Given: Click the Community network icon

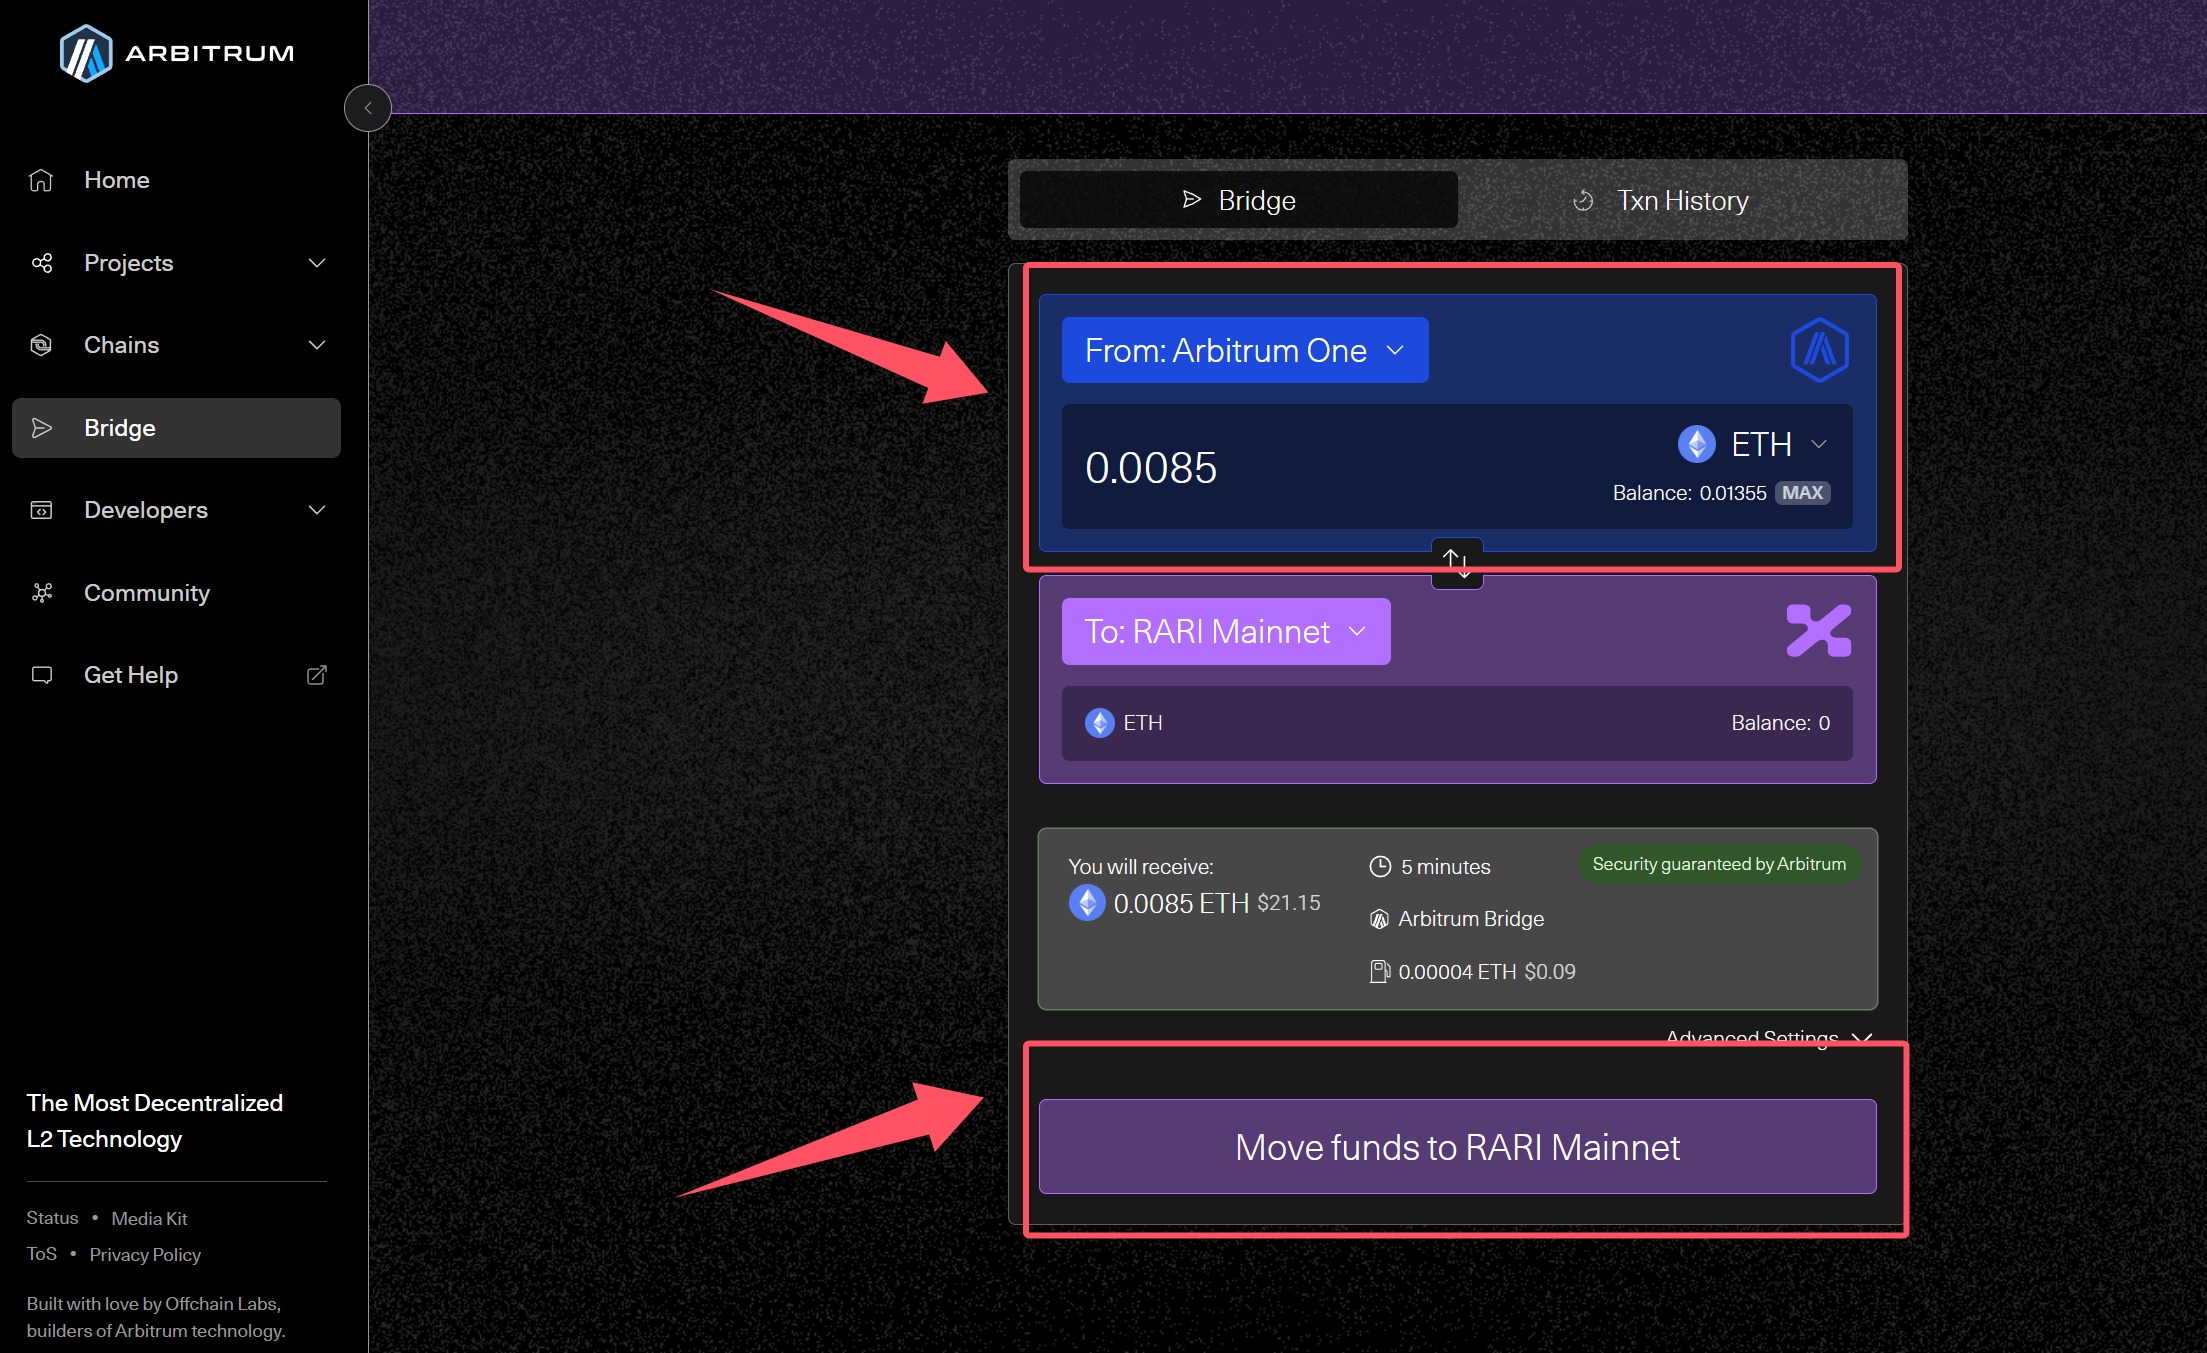Looking at the screenshot, I should click(x=41, y=593).
